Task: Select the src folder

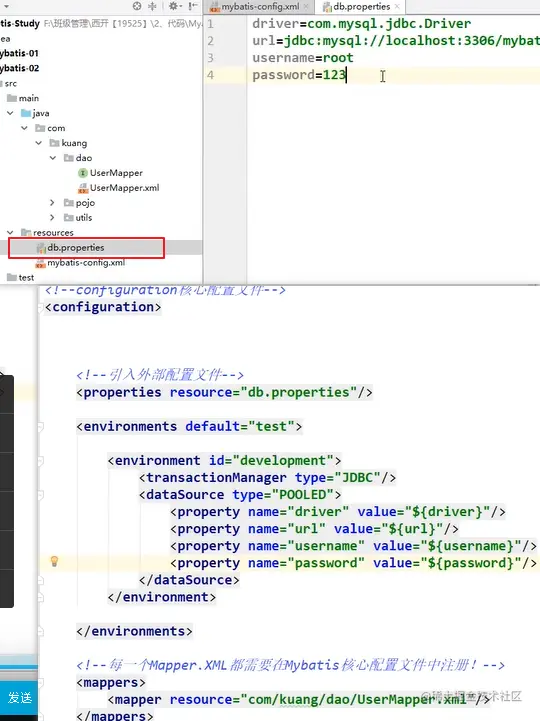Action: 11,84
